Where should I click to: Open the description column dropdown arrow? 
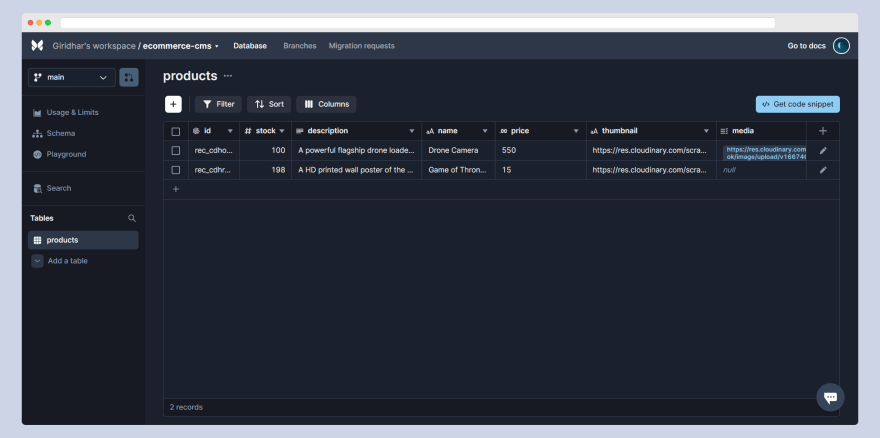tap(412, 131)
